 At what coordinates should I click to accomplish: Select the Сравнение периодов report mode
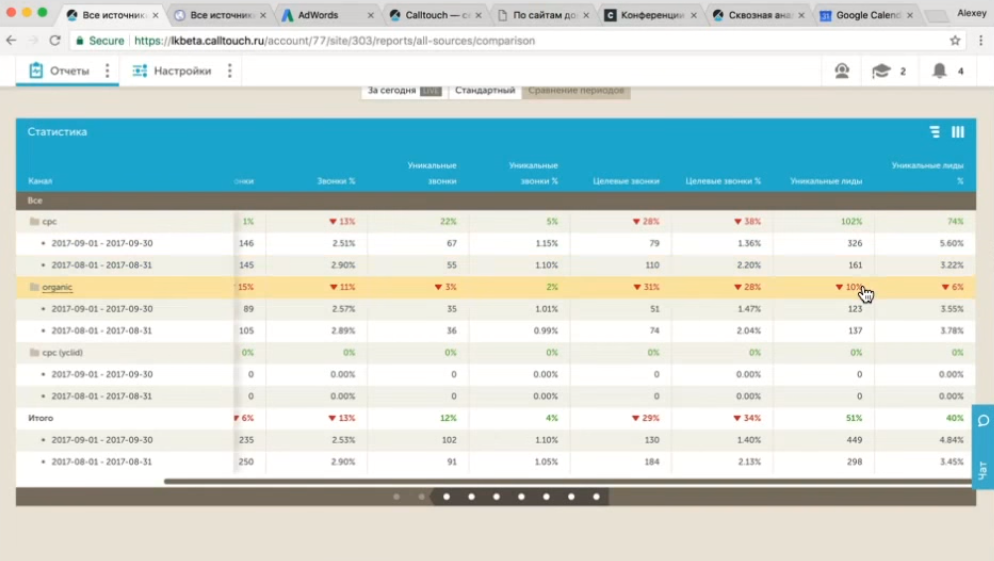click(576, 91)
